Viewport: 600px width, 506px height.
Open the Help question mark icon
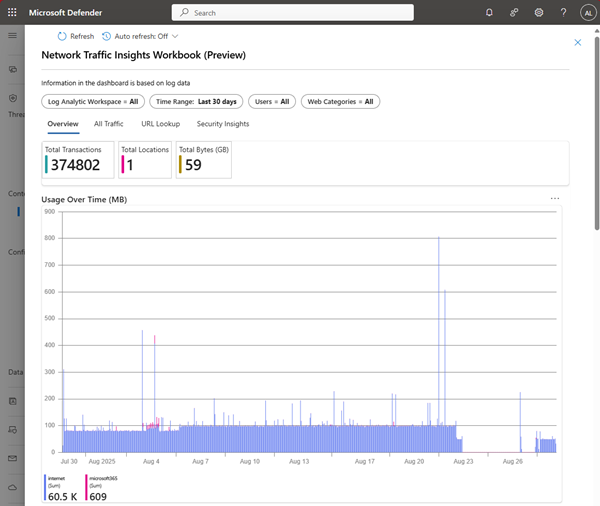(563, 13)
